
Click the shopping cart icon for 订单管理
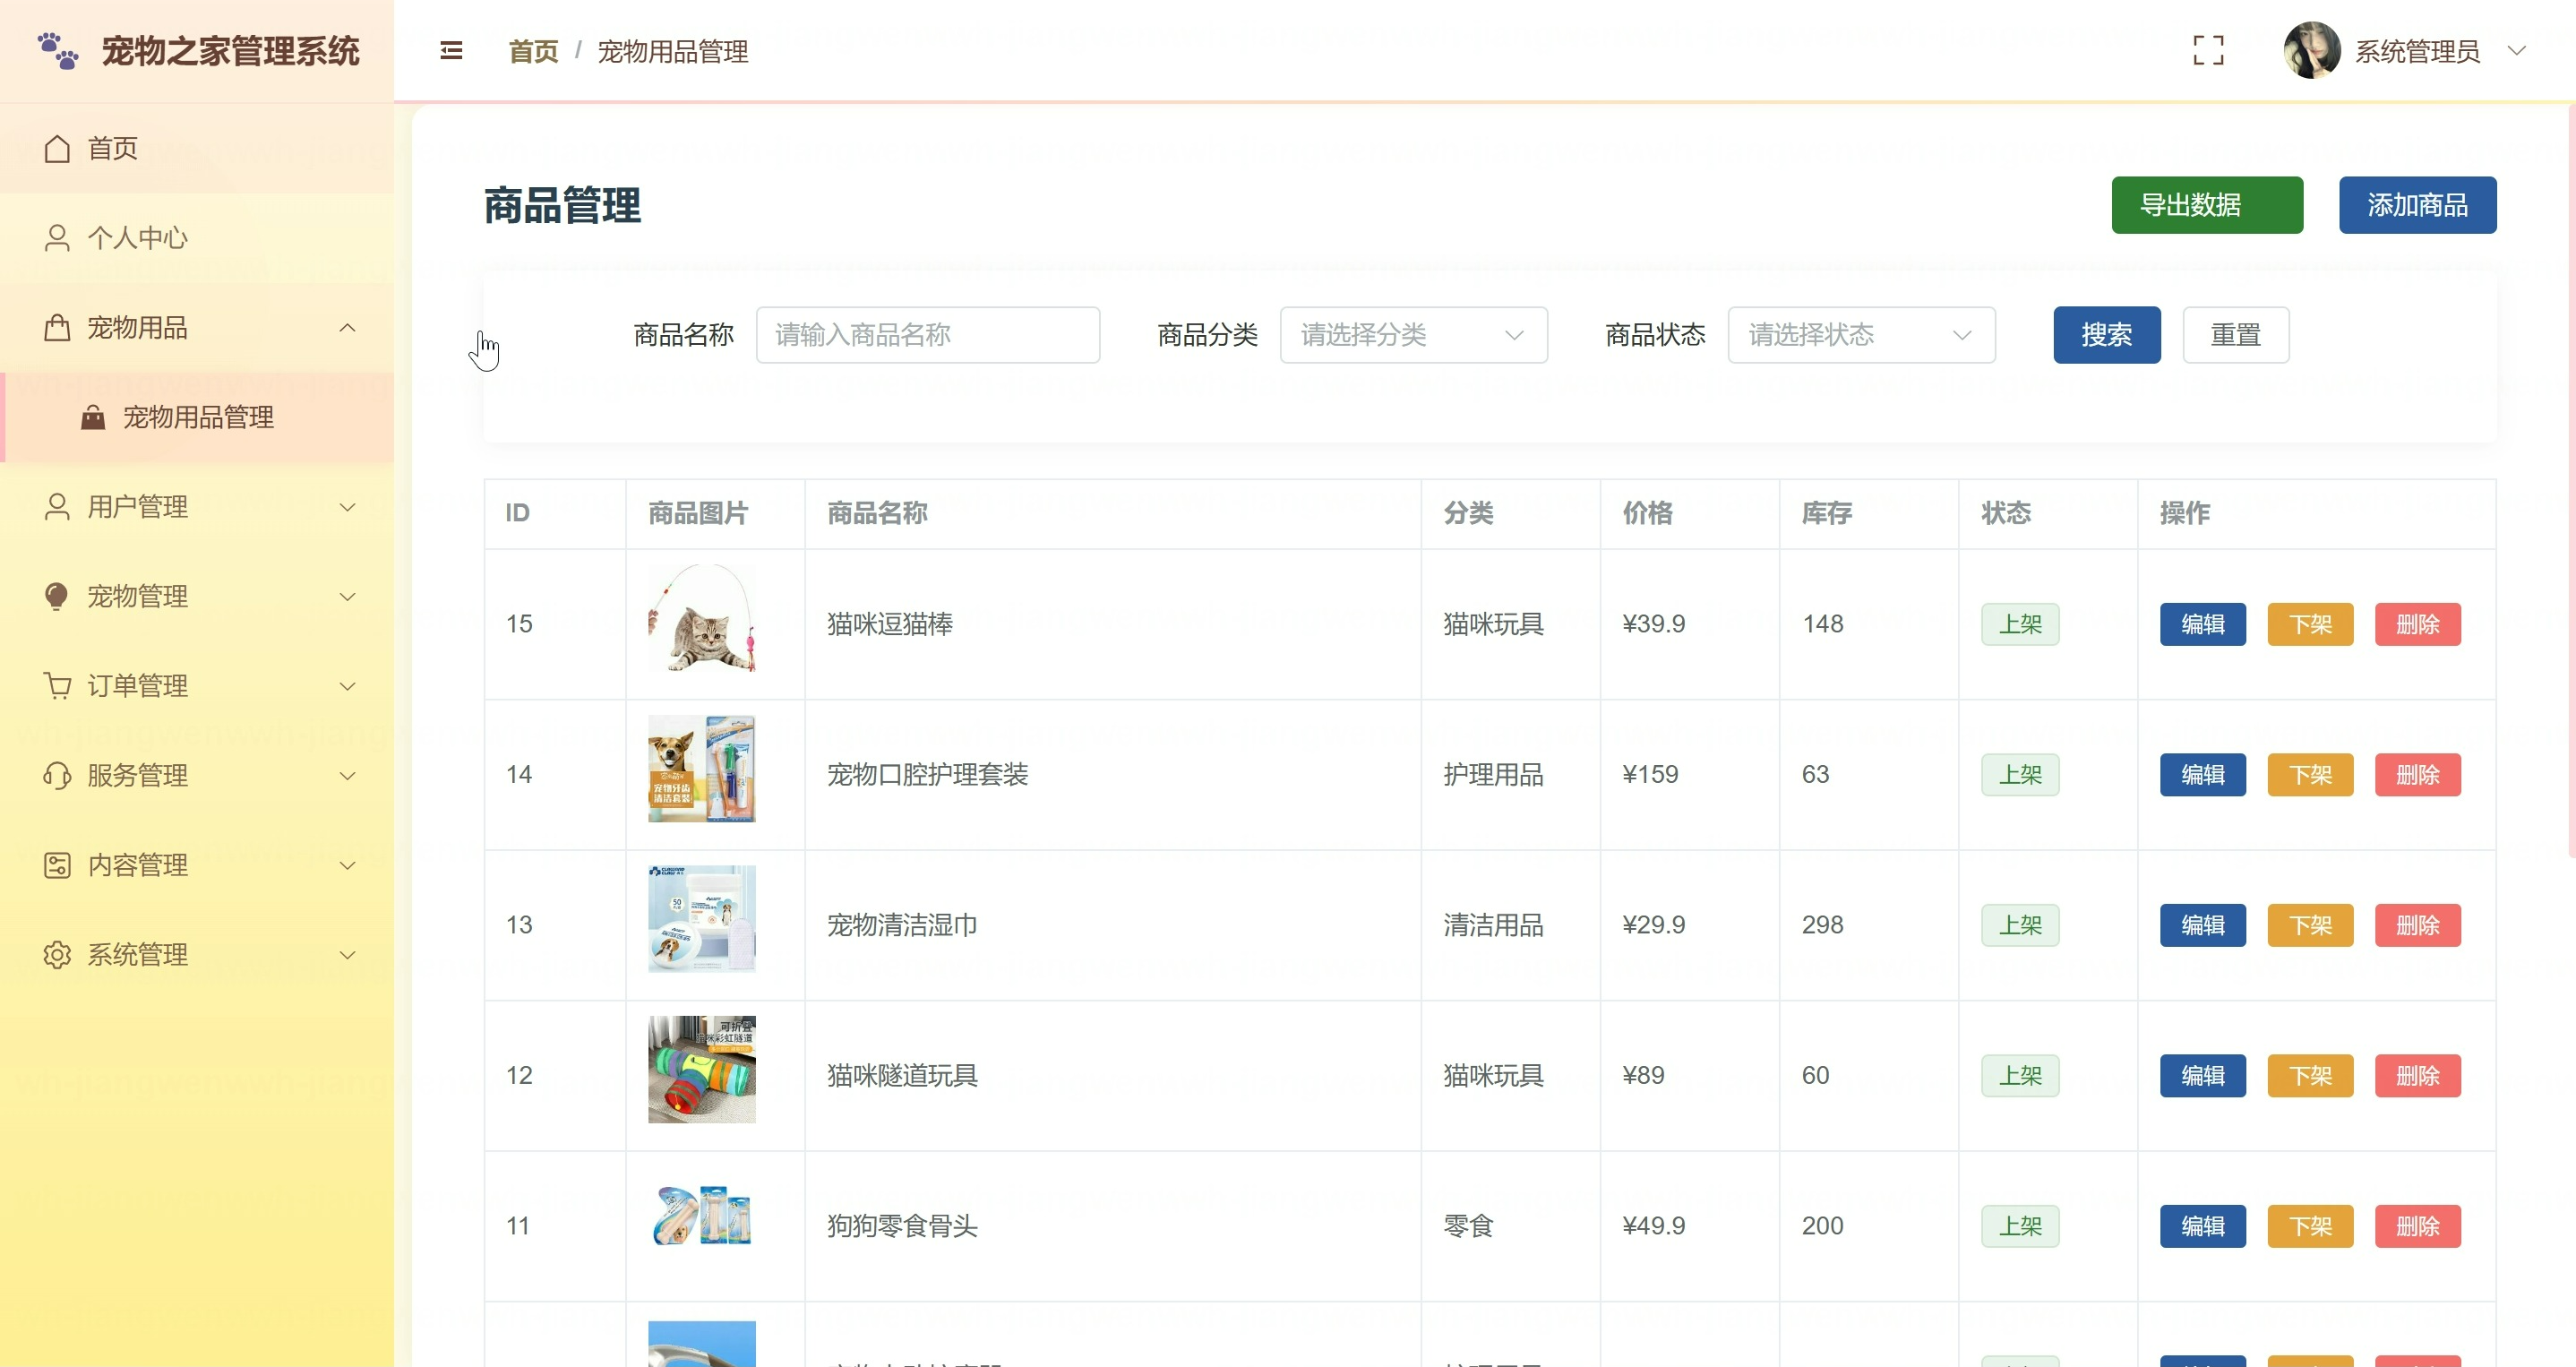pyautogui.click(x=57, y=686)
